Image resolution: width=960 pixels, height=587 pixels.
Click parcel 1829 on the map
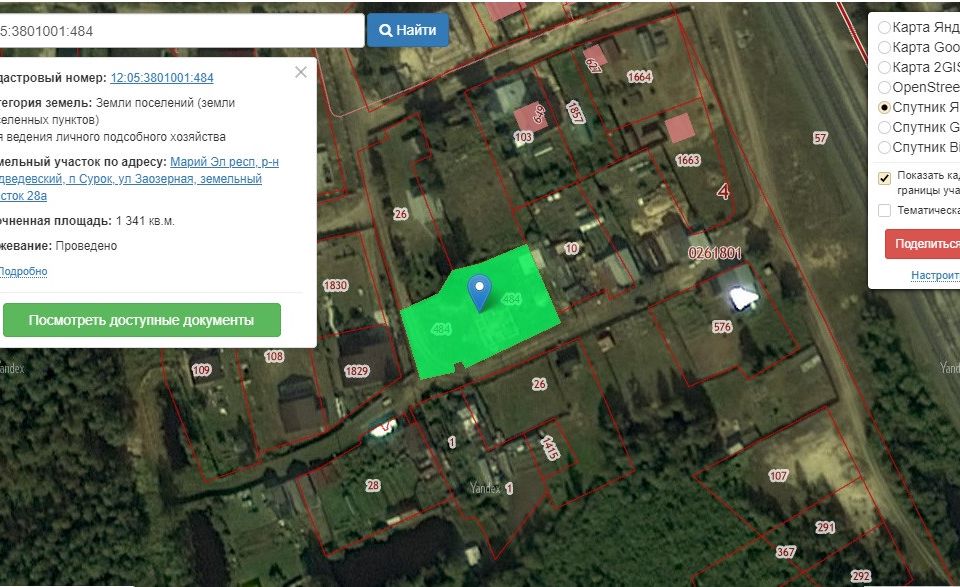pyautogui.click(x=357, y=371)
